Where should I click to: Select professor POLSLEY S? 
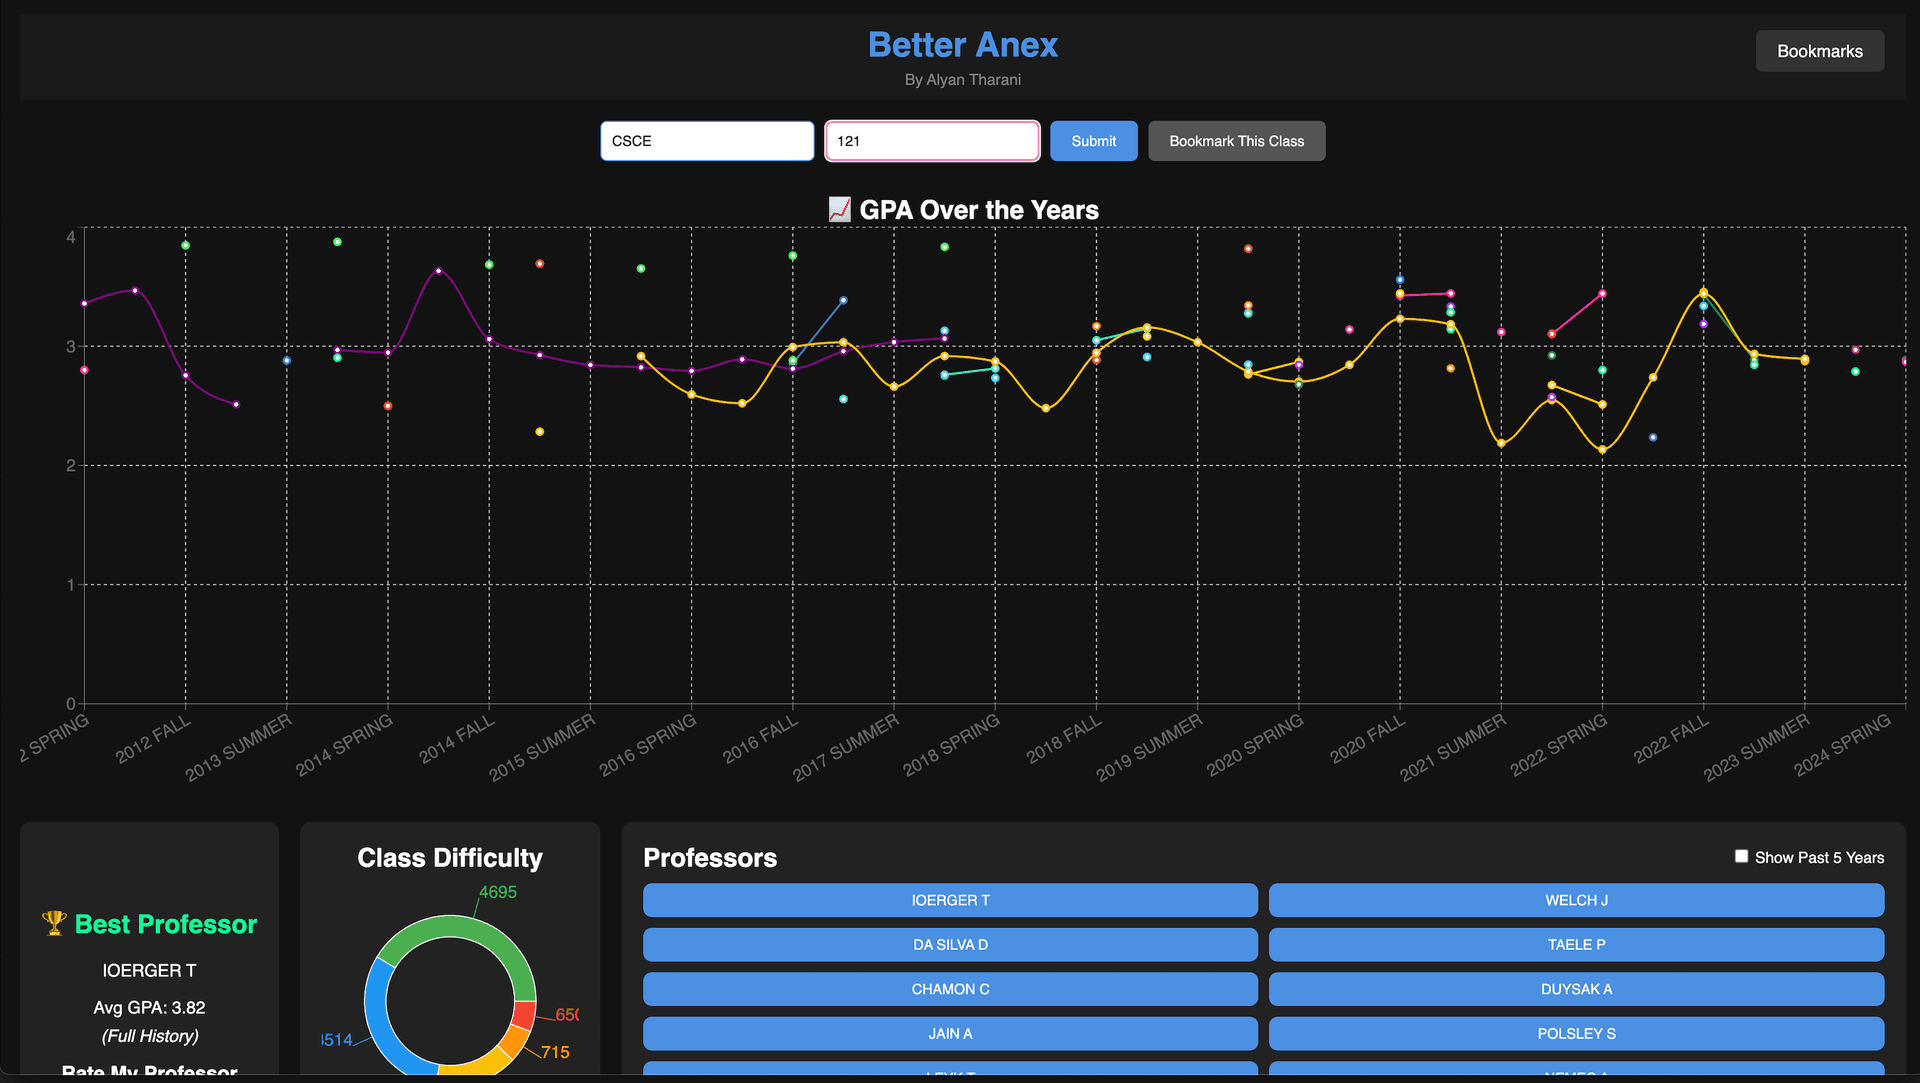tap(1576, 1033)
